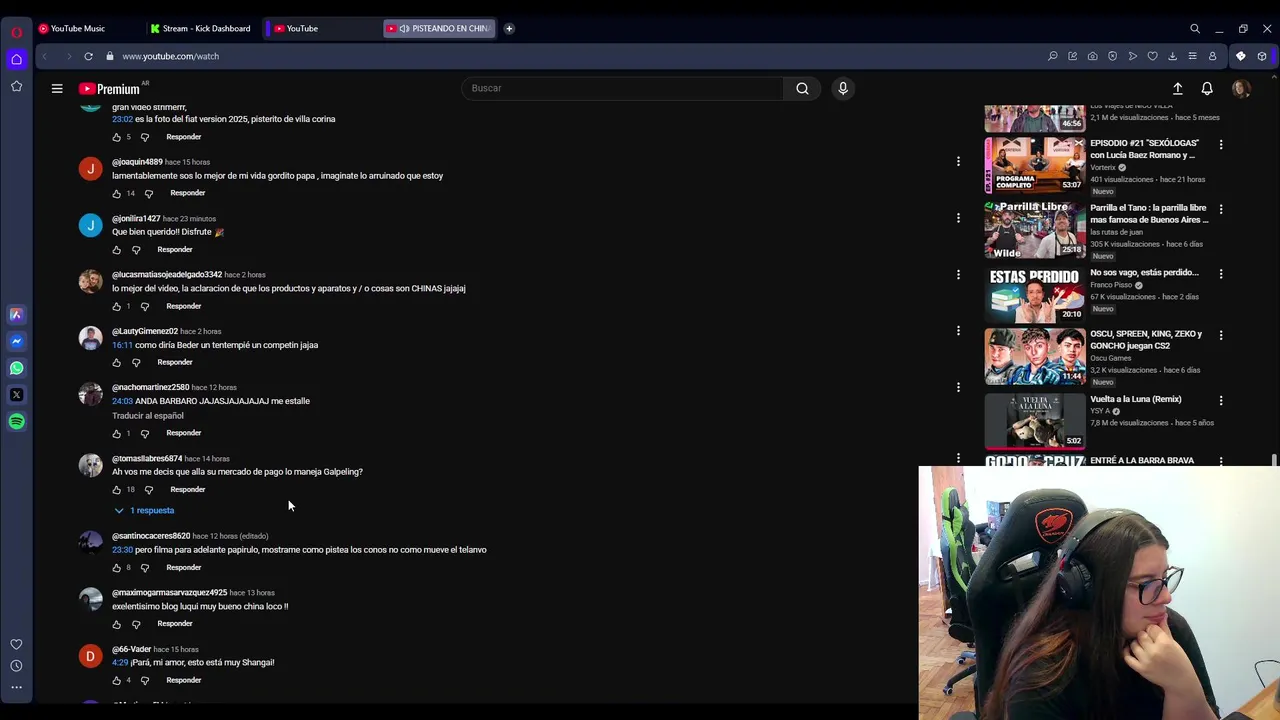
Task: Open the downloads toolbar icon
Action: coord(1172,56)
